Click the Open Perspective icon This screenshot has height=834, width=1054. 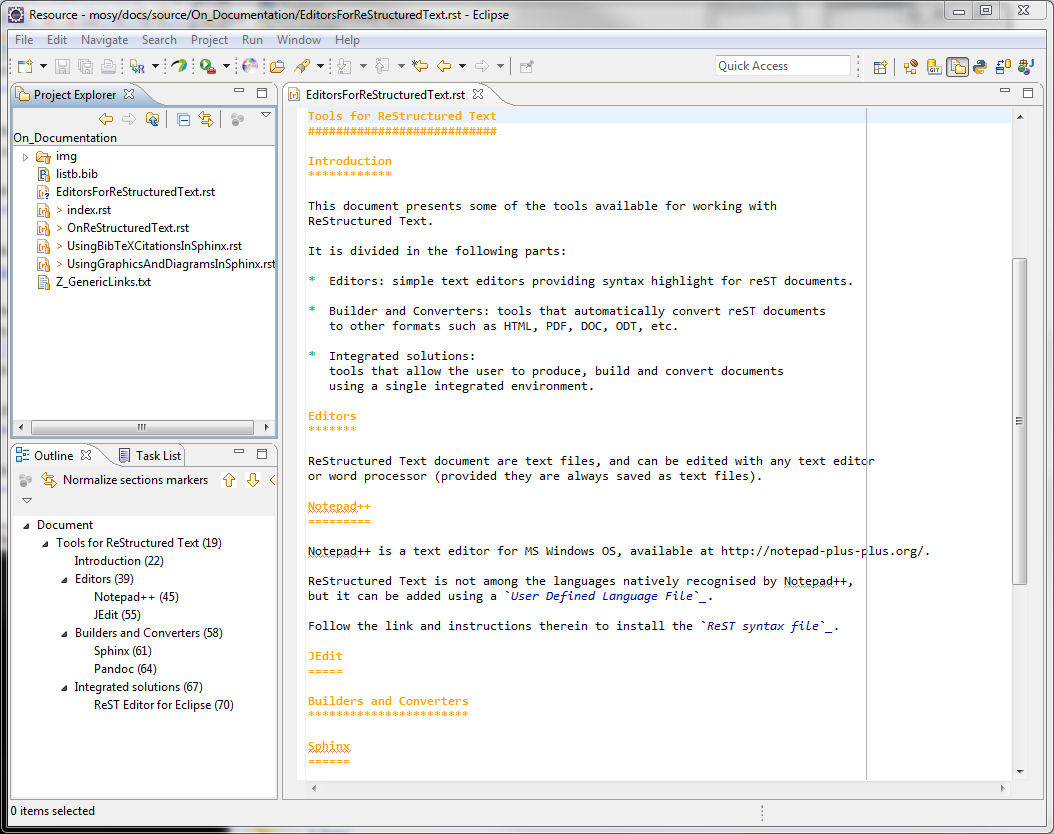[880, 67]
